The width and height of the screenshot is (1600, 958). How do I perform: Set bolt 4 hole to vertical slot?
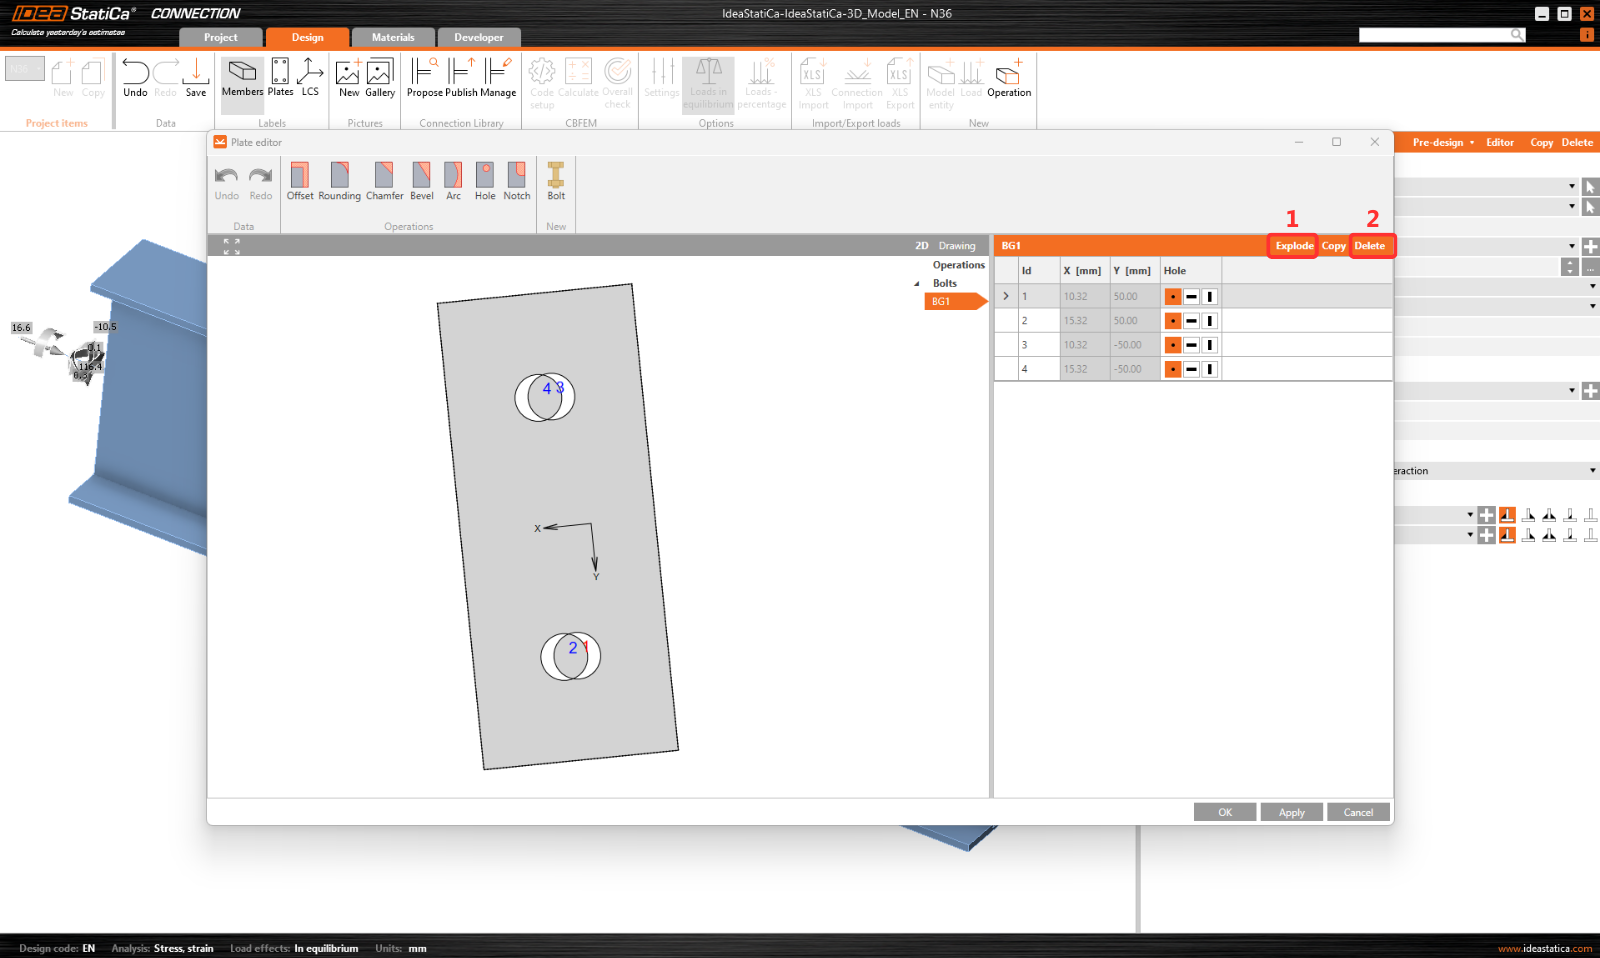pyautogui.click(x=1210, y=369)
